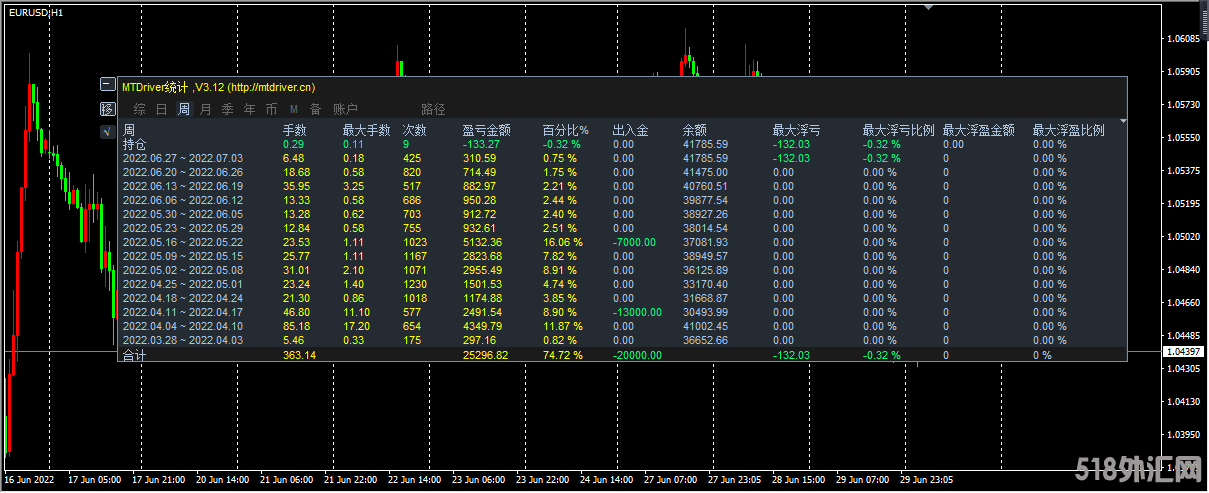Open the 月 monthly statistics tab
This screenshot has width=1209, height=493.
pyautogui.click(x=206, y=109)
